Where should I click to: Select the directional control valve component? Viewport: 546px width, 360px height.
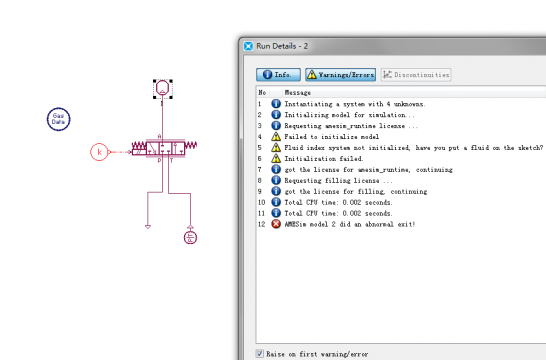click(x=164, y=149)
